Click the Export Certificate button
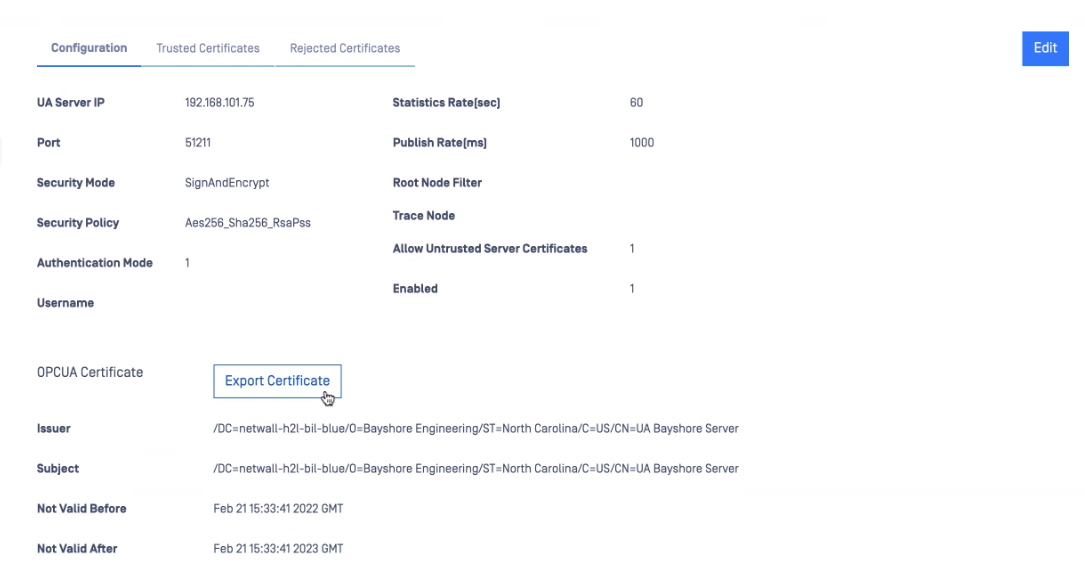1085x580 pixels. pyautogui.click(x=277, y=381)
